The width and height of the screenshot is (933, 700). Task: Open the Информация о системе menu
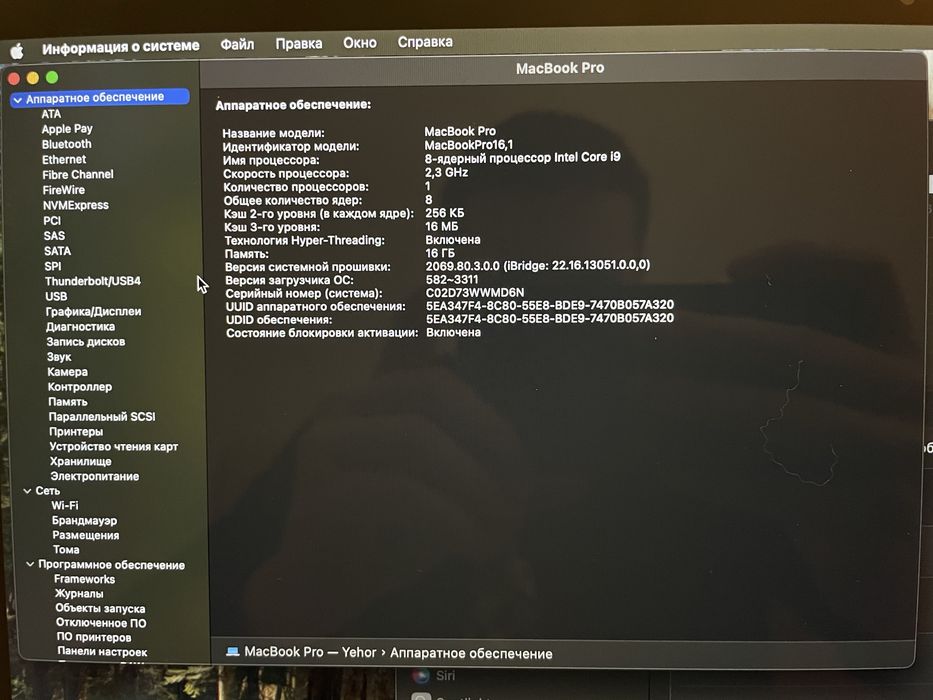121,47
